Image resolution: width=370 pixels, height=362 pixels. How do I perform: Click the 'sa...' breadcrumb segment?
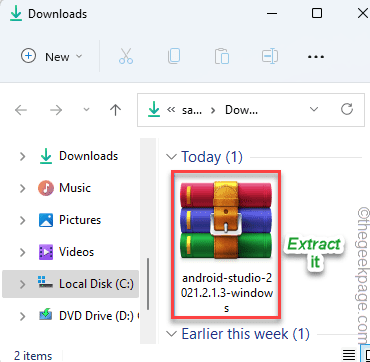point(192,110)
